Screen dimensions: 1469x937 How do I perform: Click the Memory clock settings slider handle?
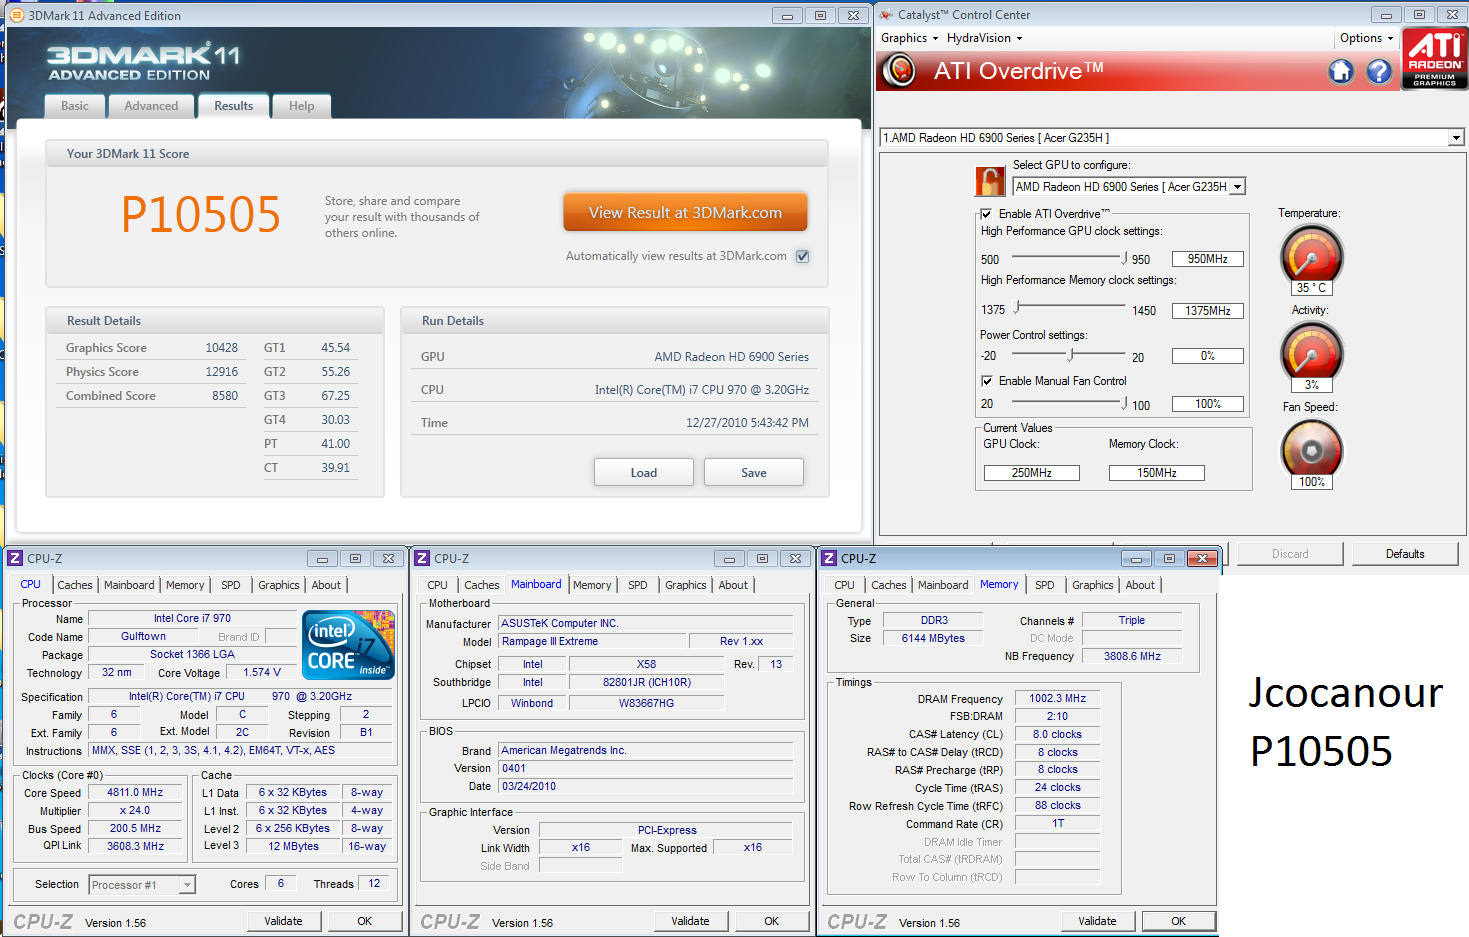[1017, 307]
